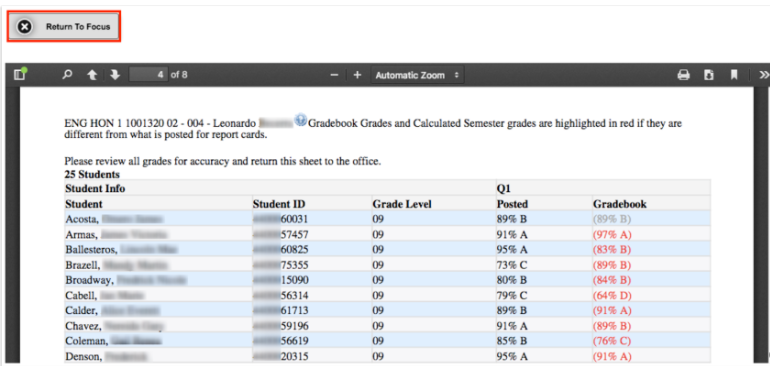Select the Student ID column header

click(x=279, y=204)
